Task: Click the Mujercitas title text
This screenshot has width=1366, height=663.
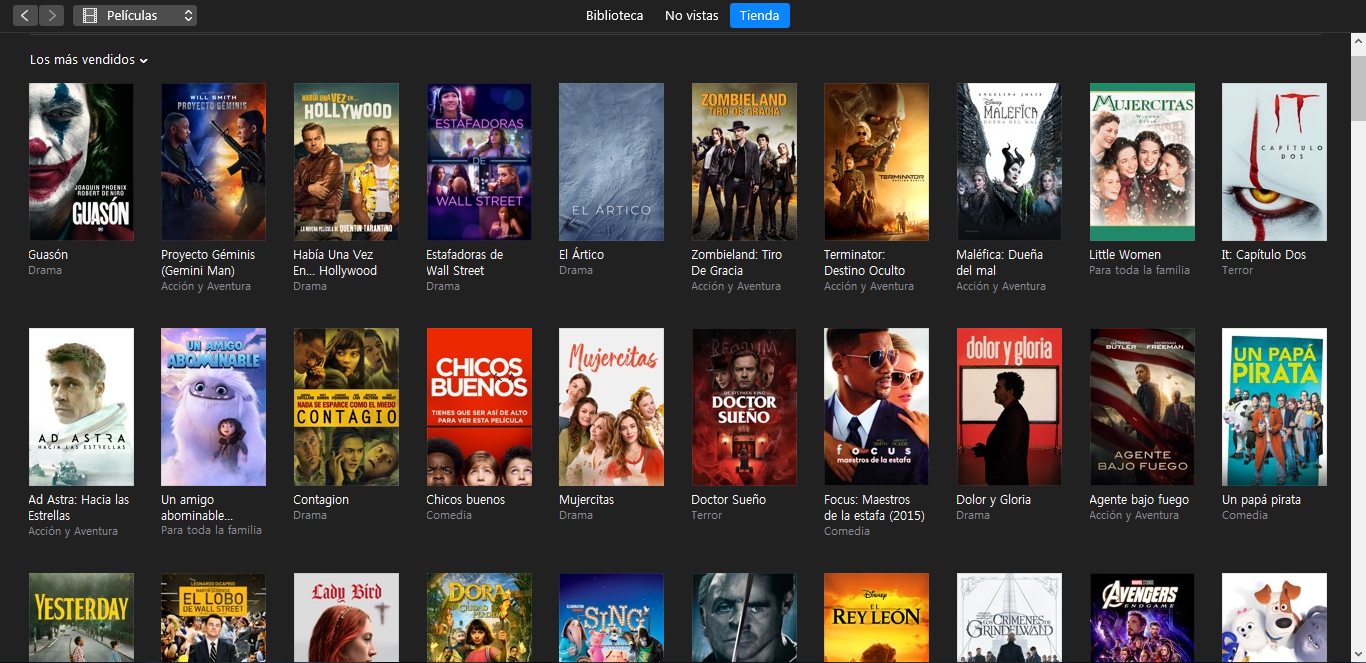Action: 587,500
